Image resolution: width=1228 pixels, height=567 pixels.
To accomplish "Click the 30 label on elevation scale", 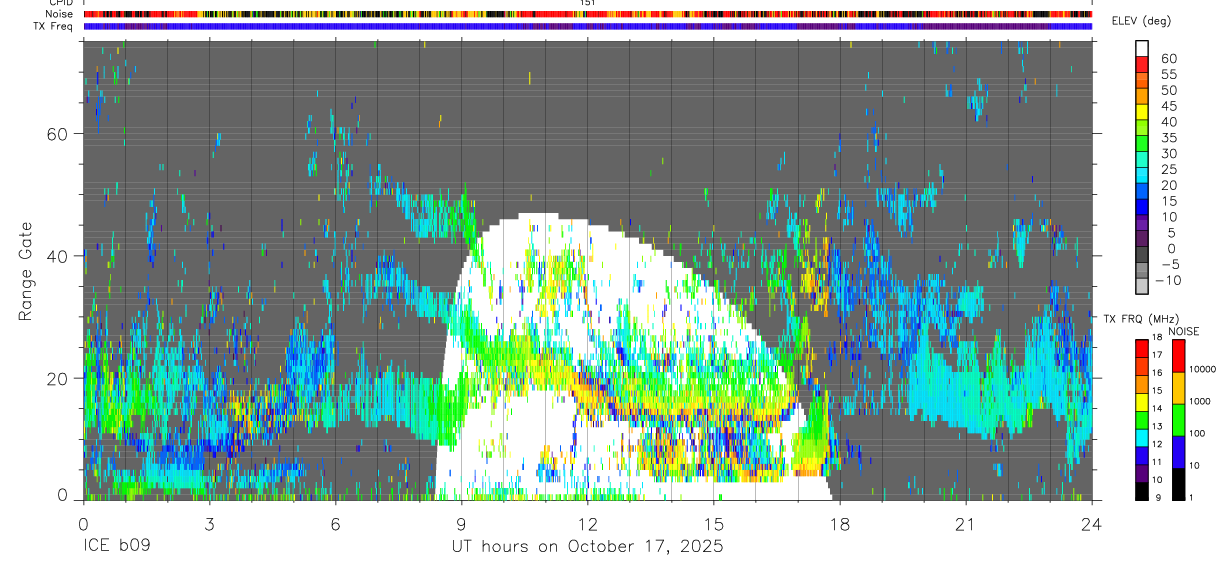I will click(x=1169, y=154).
